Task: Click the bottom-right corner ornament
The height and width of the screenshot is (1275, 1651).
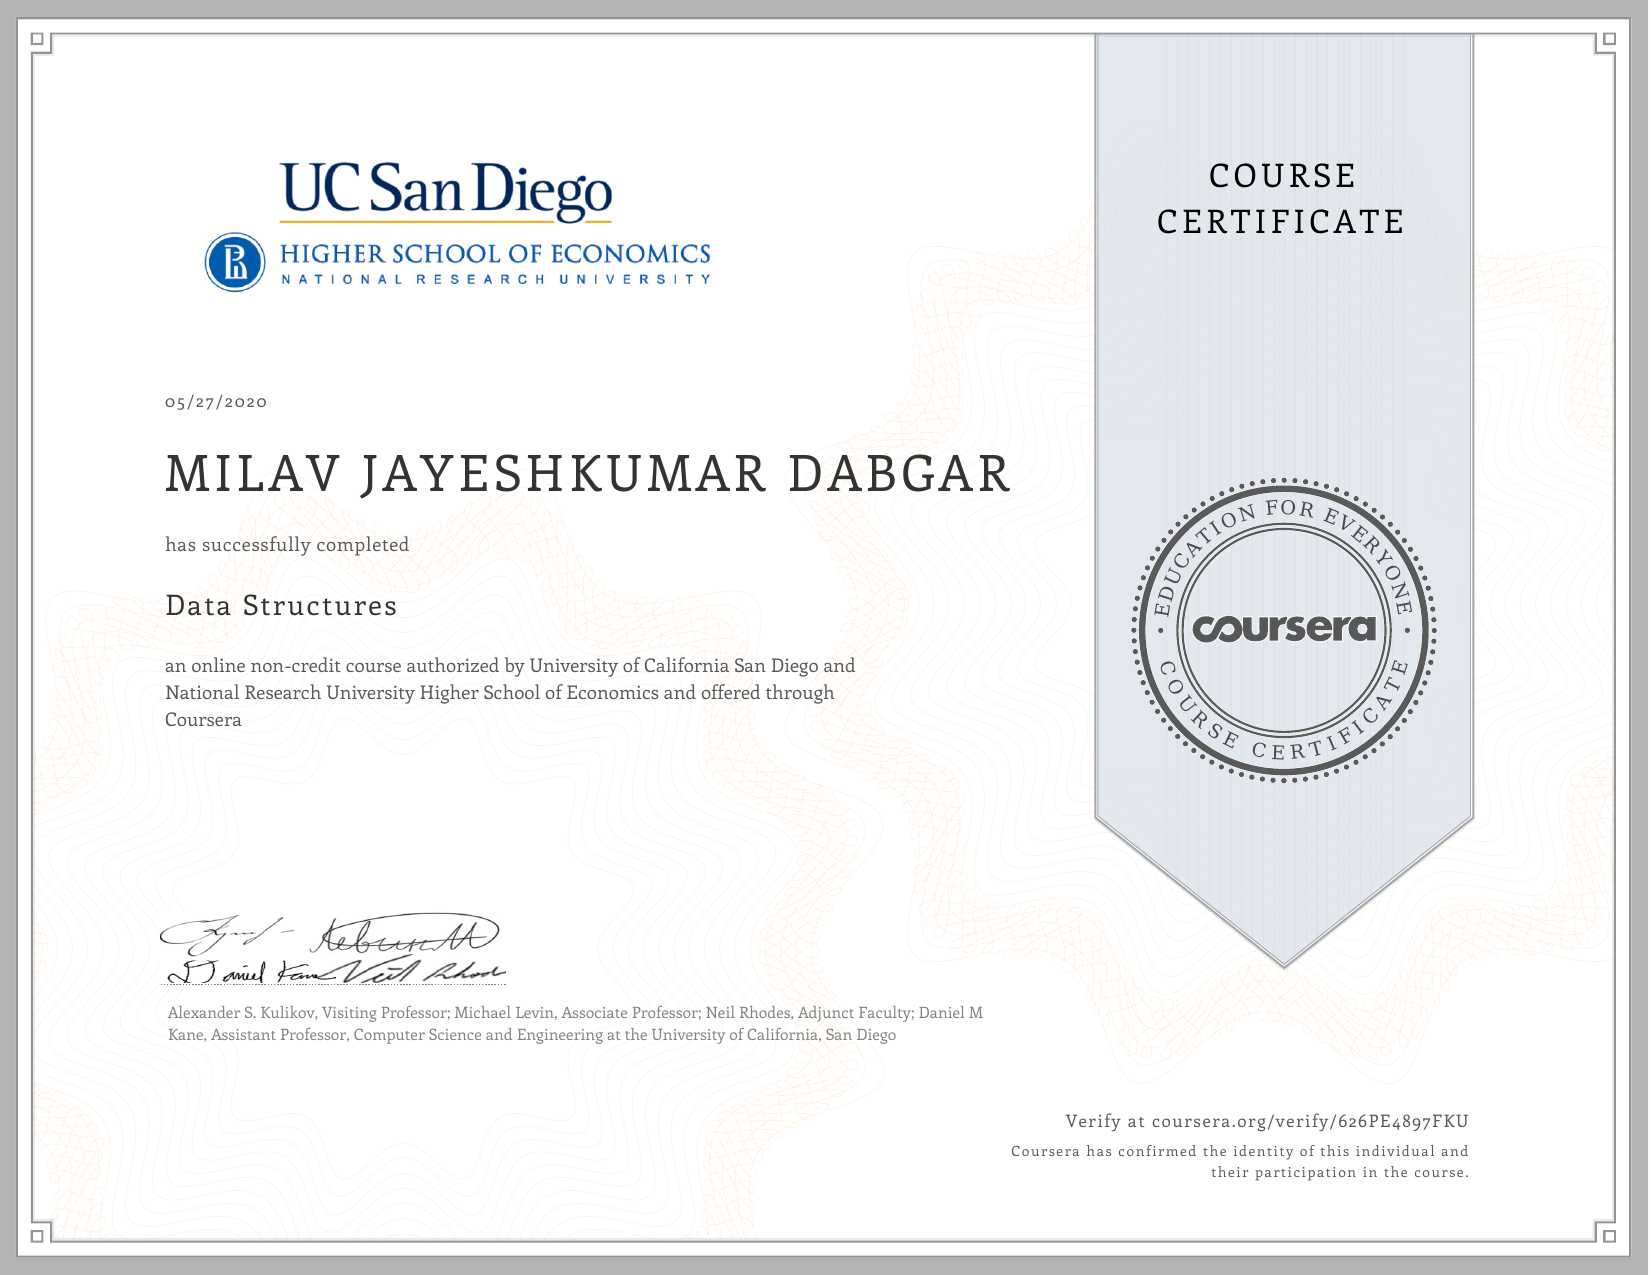Action: tap(1607, 1234)
